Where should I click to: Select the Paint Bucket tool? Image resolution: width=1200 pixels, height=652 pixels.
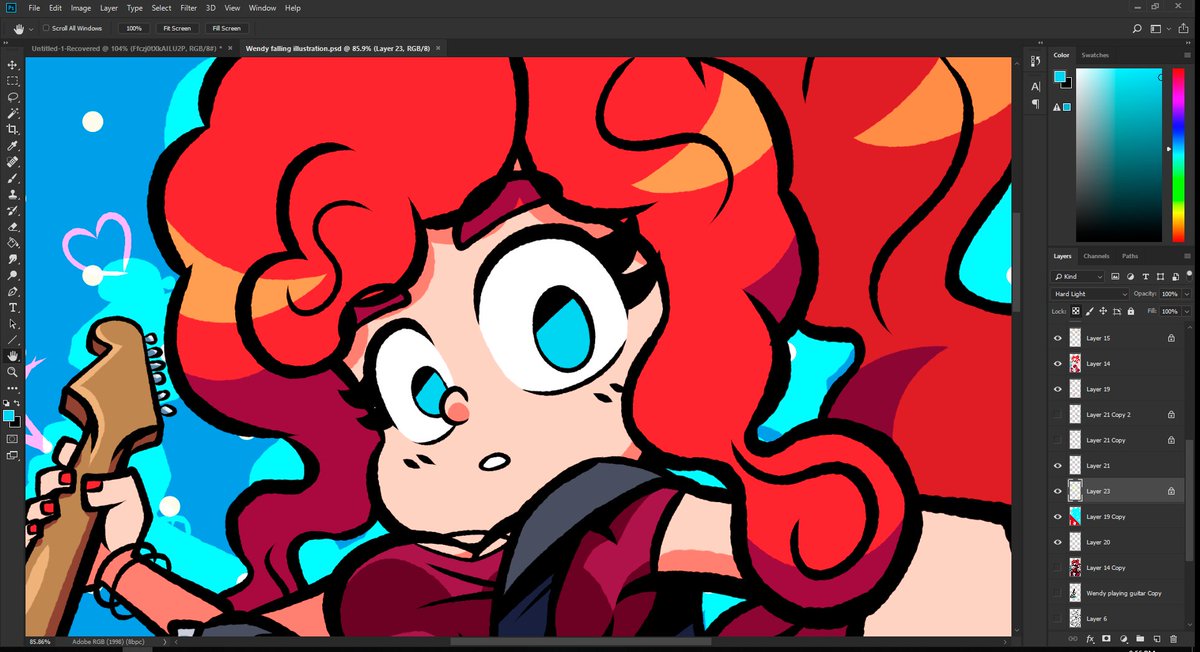pyautogui.click(x=12, y=242)
